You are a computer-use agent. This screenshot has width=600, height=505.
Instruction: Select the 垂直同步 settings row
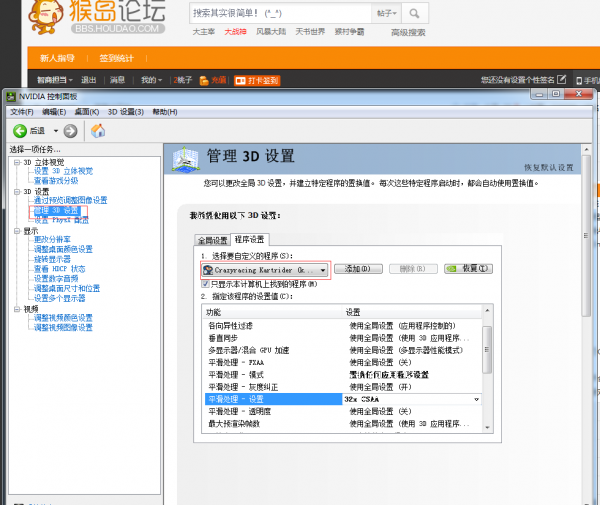click(343, 338)
